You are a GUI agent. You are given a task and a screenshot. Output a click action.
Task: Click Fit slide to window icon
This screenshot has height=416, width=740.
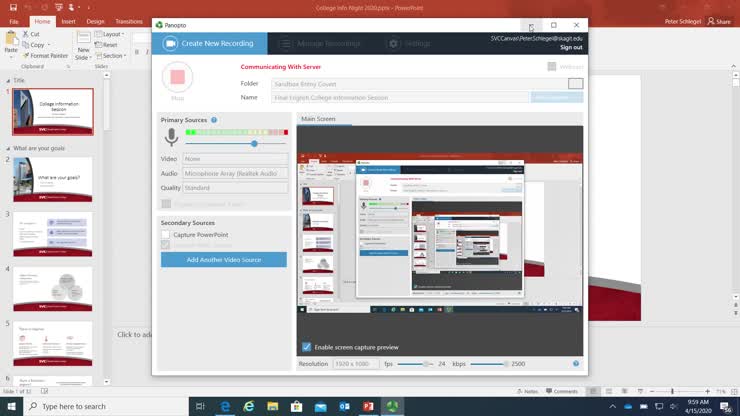734,391
